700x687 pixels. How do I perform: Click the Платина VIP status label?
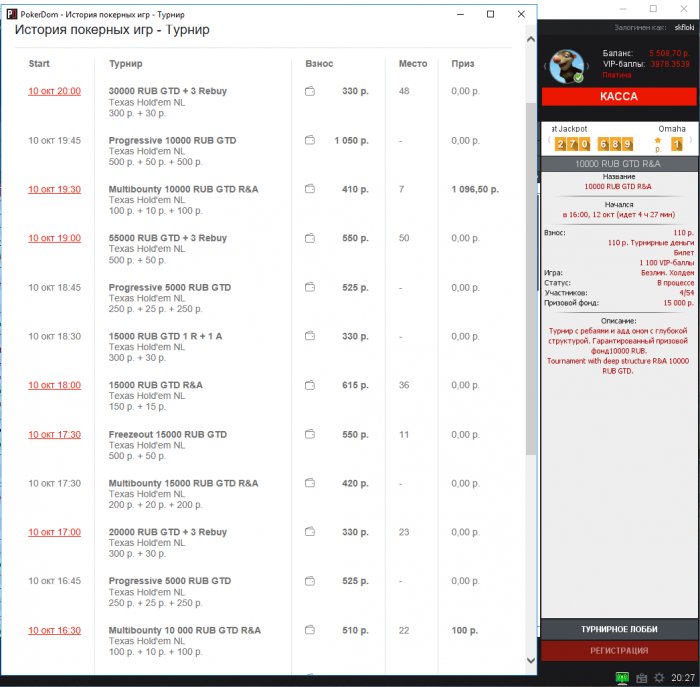point(617,75)
